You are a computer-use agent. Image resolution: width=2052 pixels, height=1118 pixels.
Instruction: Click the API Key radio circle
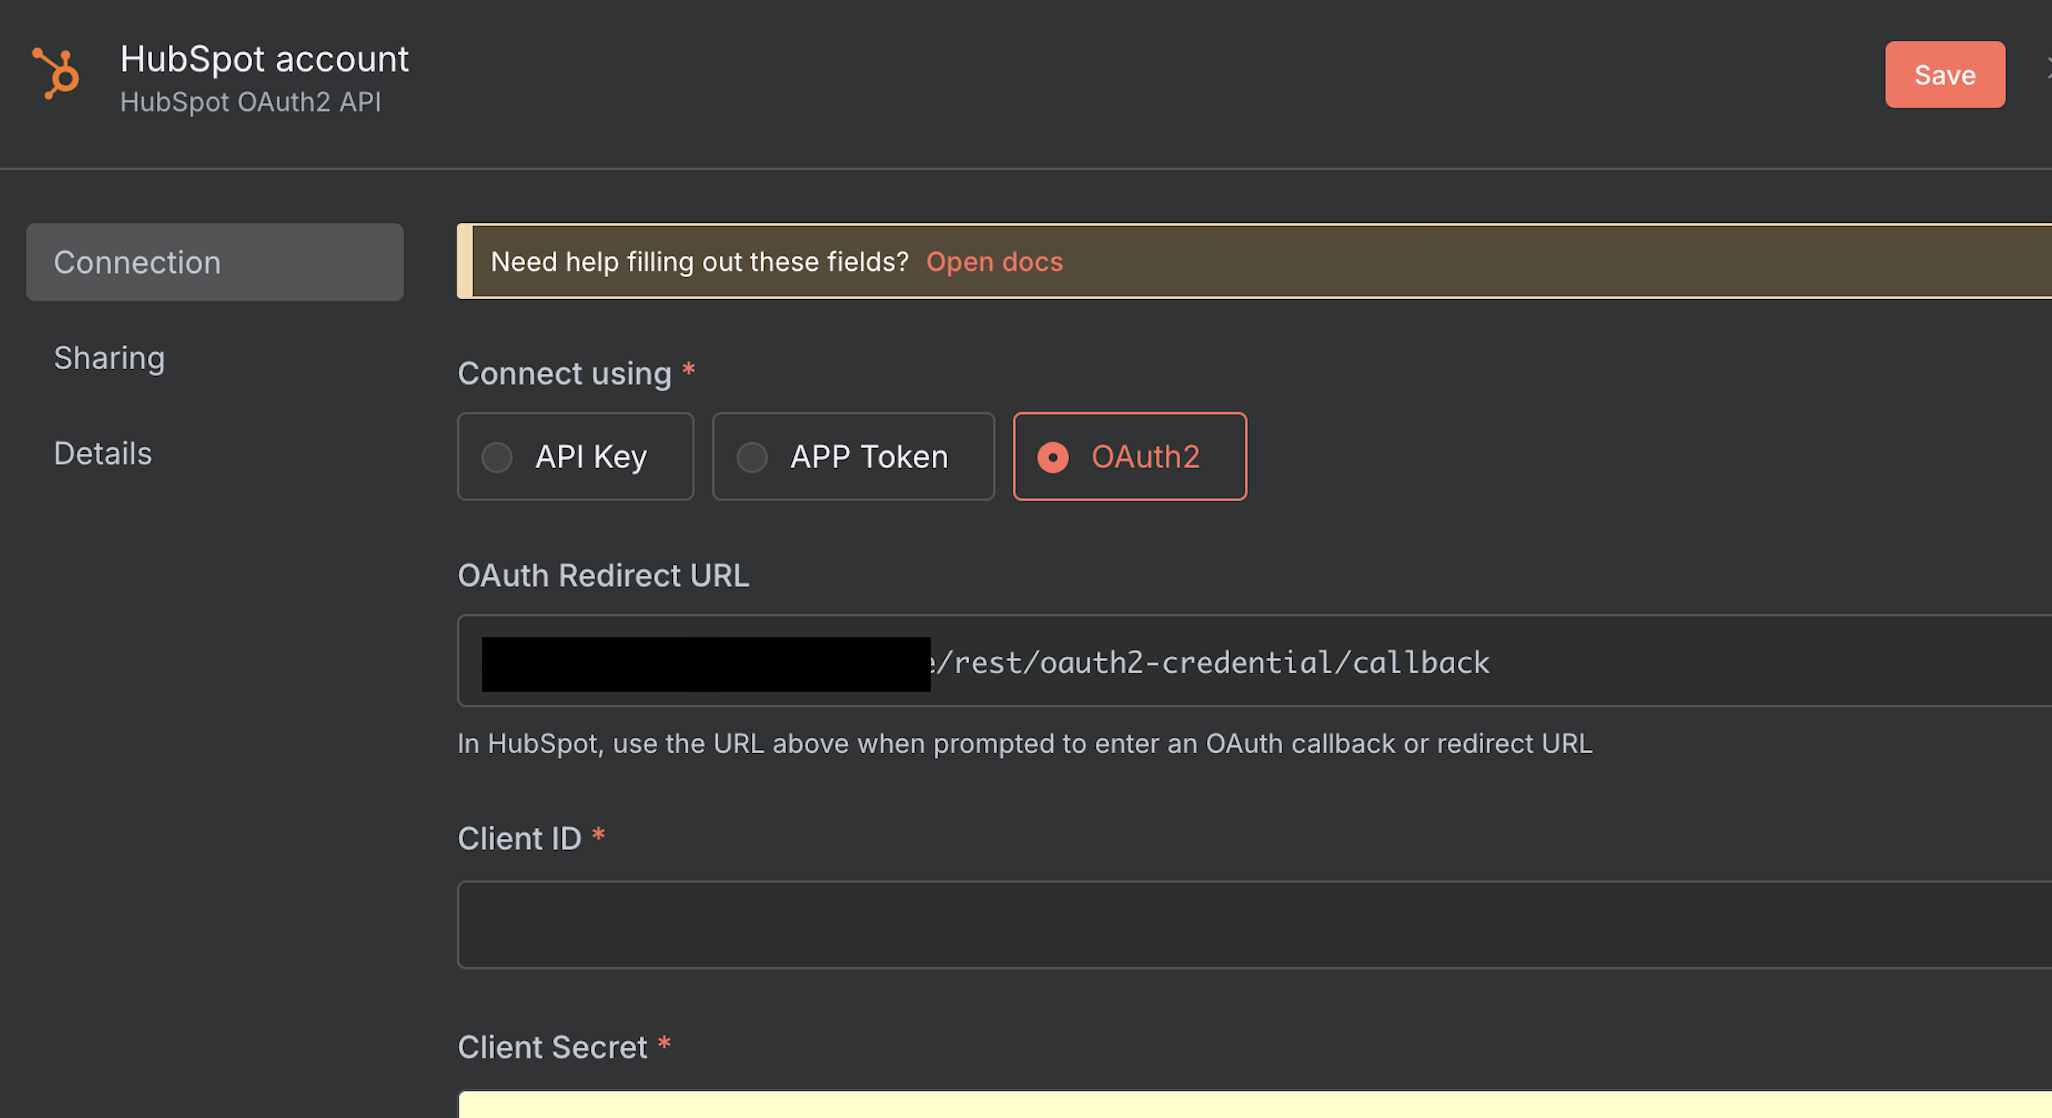point(497,457)
